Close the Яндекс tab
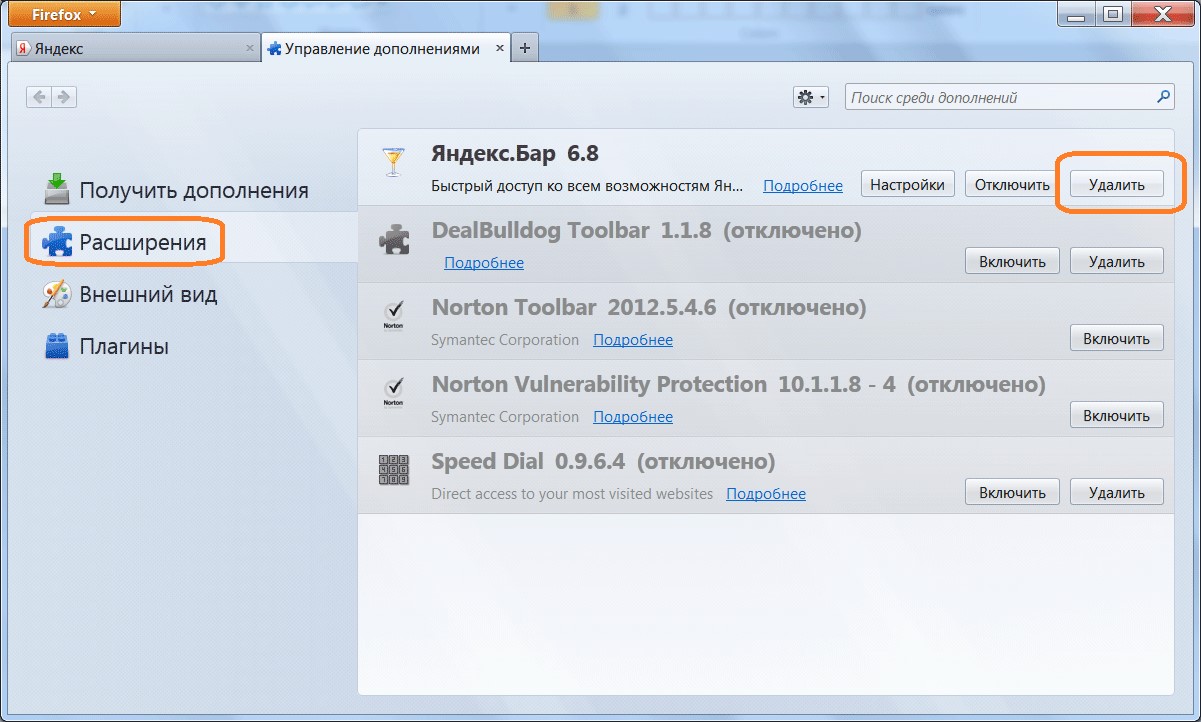 tap(250, 48)
